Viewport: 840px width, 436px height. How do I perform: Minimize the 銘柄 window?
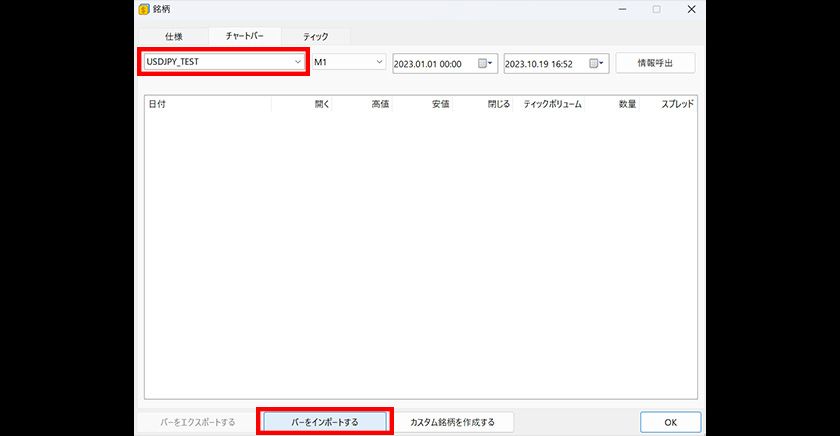[x=622, y=9]
